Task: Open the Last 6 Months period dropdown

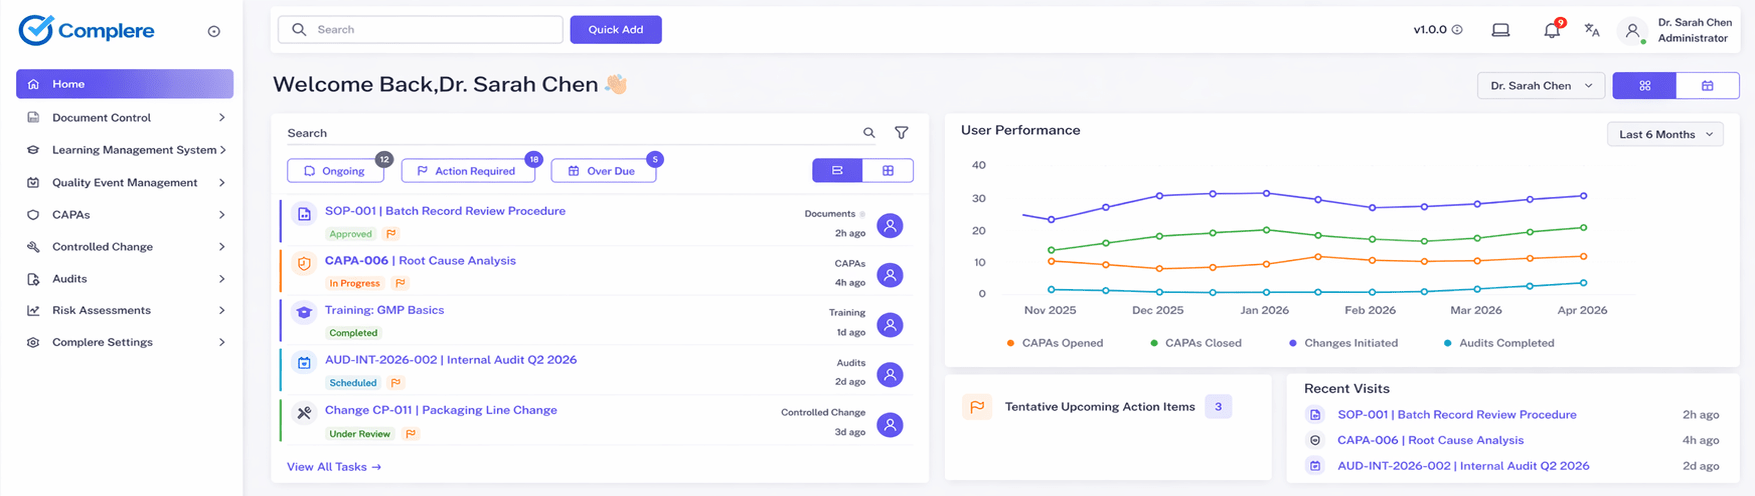Action: 1665,134
